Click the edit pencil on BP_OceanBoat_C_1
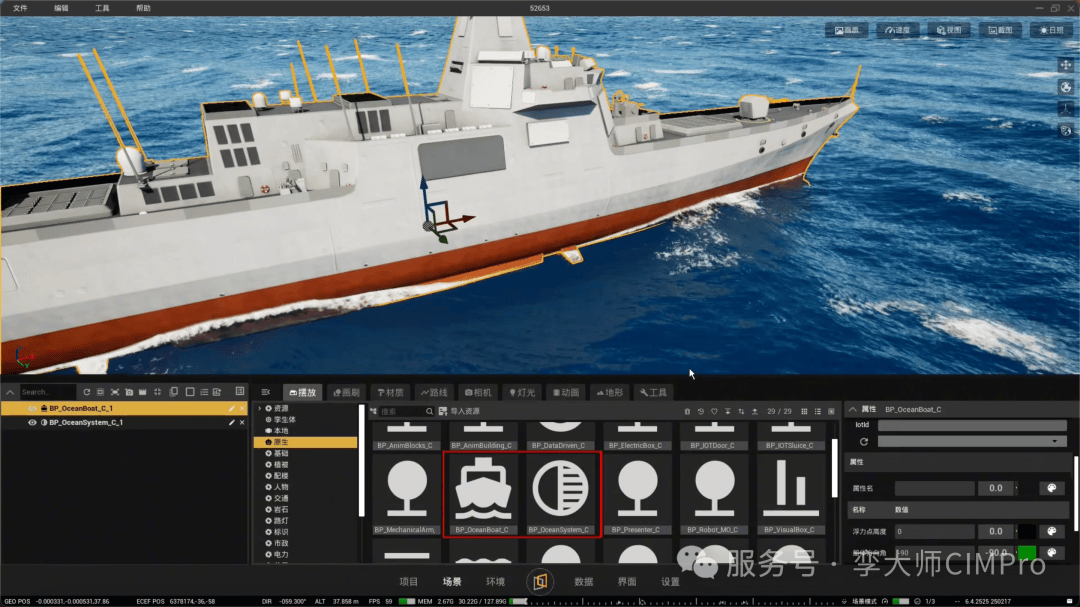 [x=232, y=409]
